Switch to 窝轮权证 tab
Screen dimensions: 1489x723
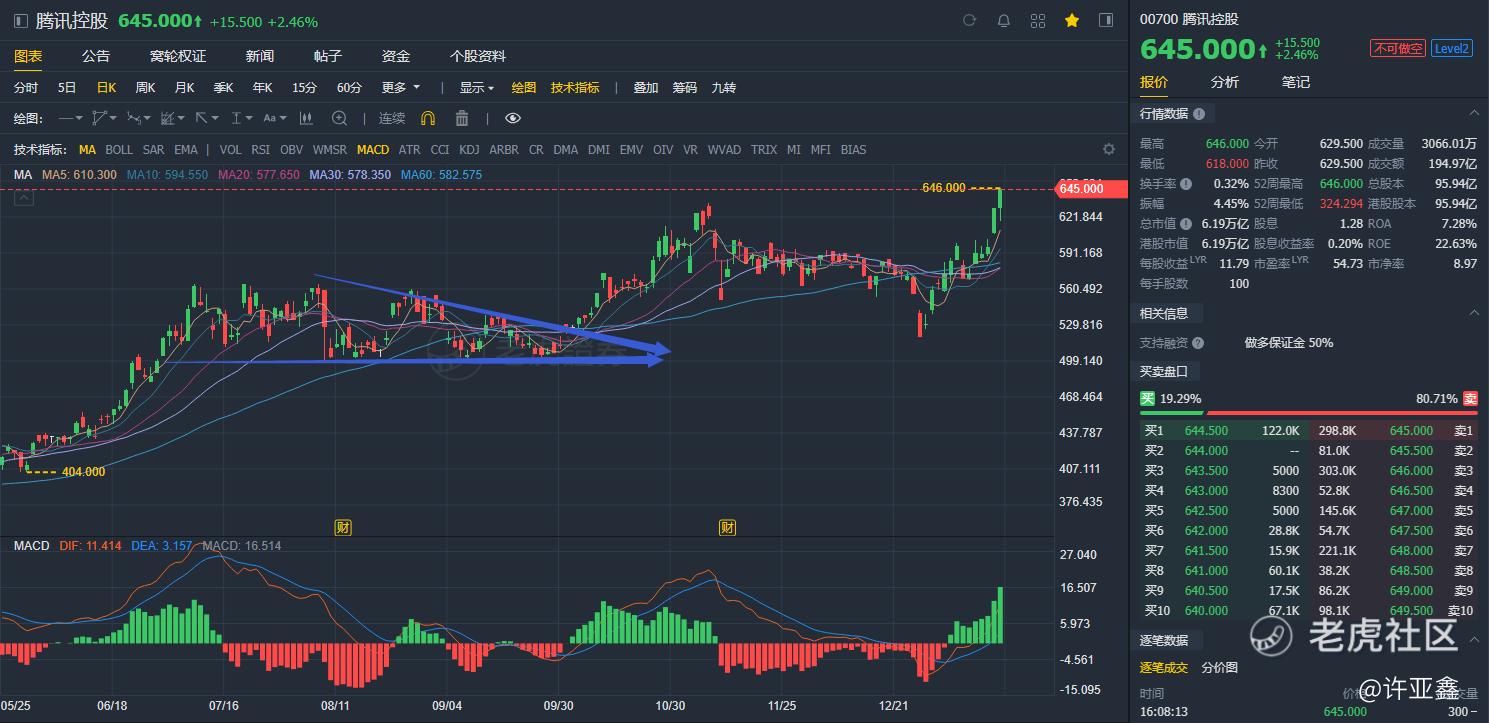tap(178, 56)
